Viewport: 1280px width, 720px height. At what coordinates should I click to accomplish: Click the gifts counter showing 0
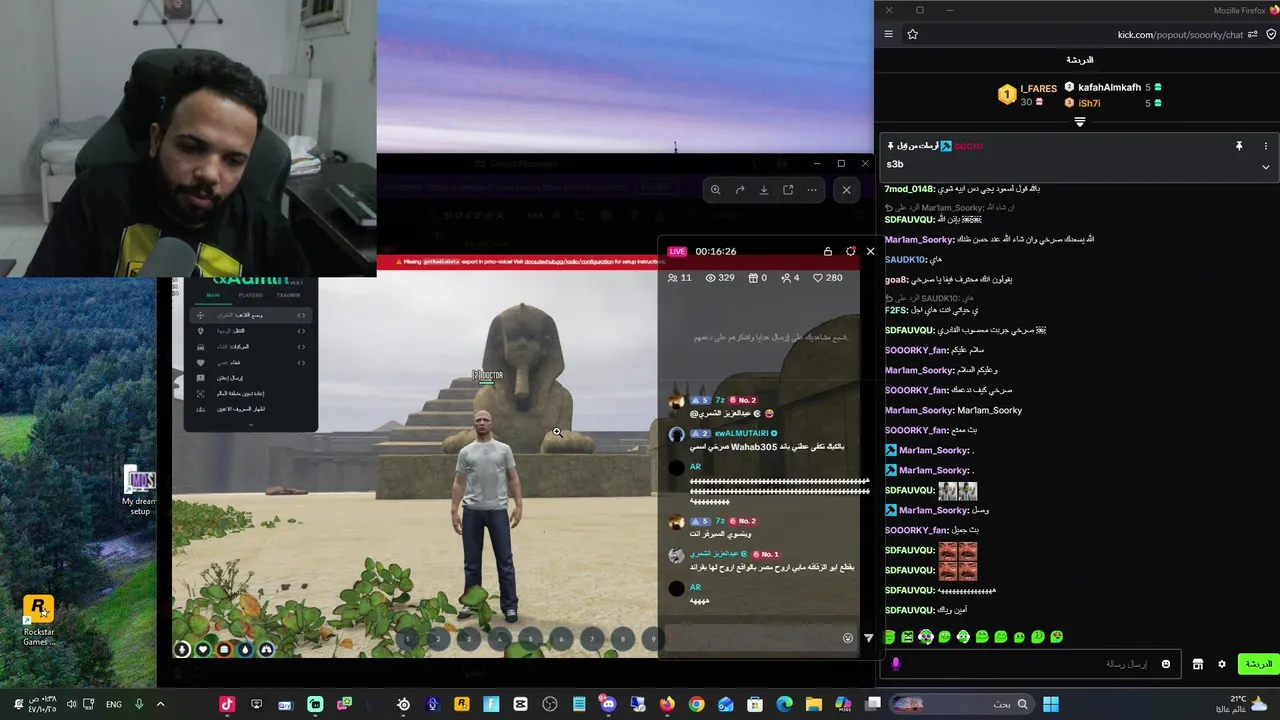coord(757,278)
